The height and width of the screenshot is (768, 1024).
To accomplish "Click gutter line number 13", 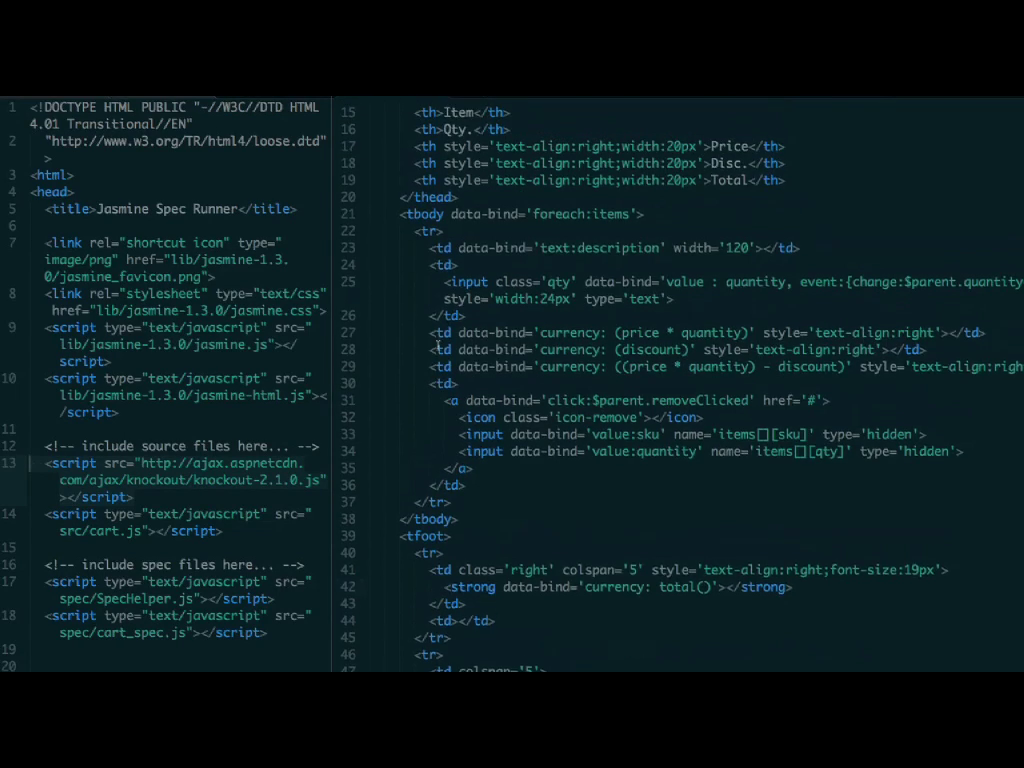I will [9, 463].
